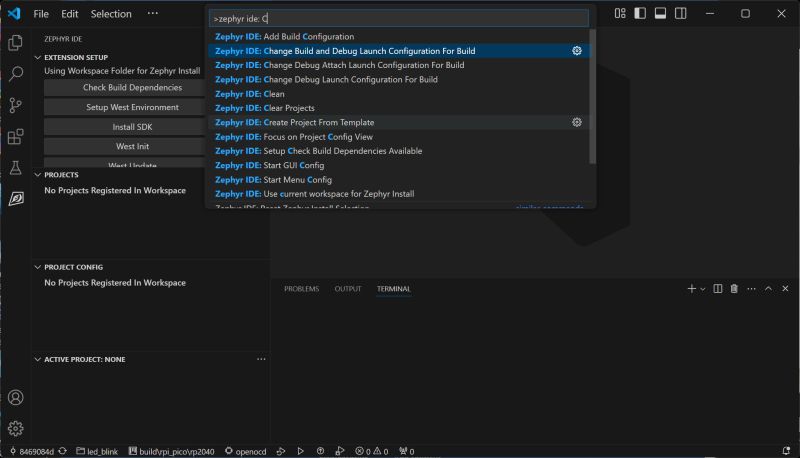Configure keybinding gear for Create Project From Template
Screen dimensions: 800x458
[577, 122]
